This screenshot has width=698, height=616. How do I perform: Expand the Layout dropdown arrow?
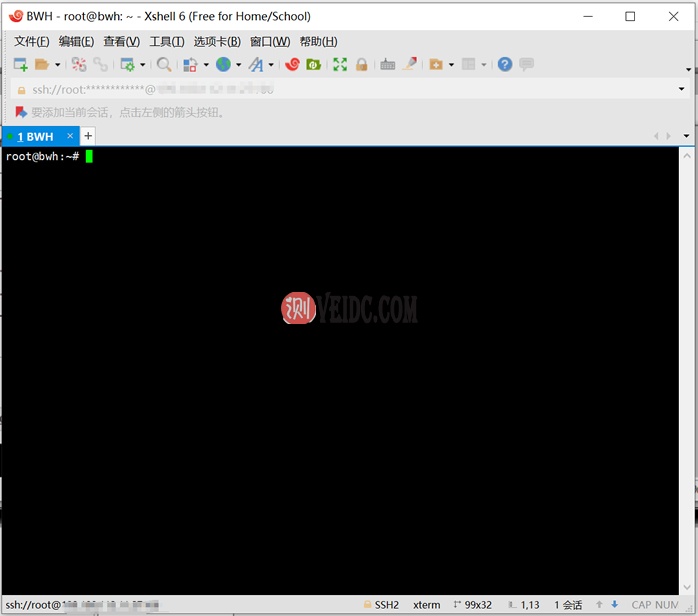pyautogui.click(x=483, y=65)
